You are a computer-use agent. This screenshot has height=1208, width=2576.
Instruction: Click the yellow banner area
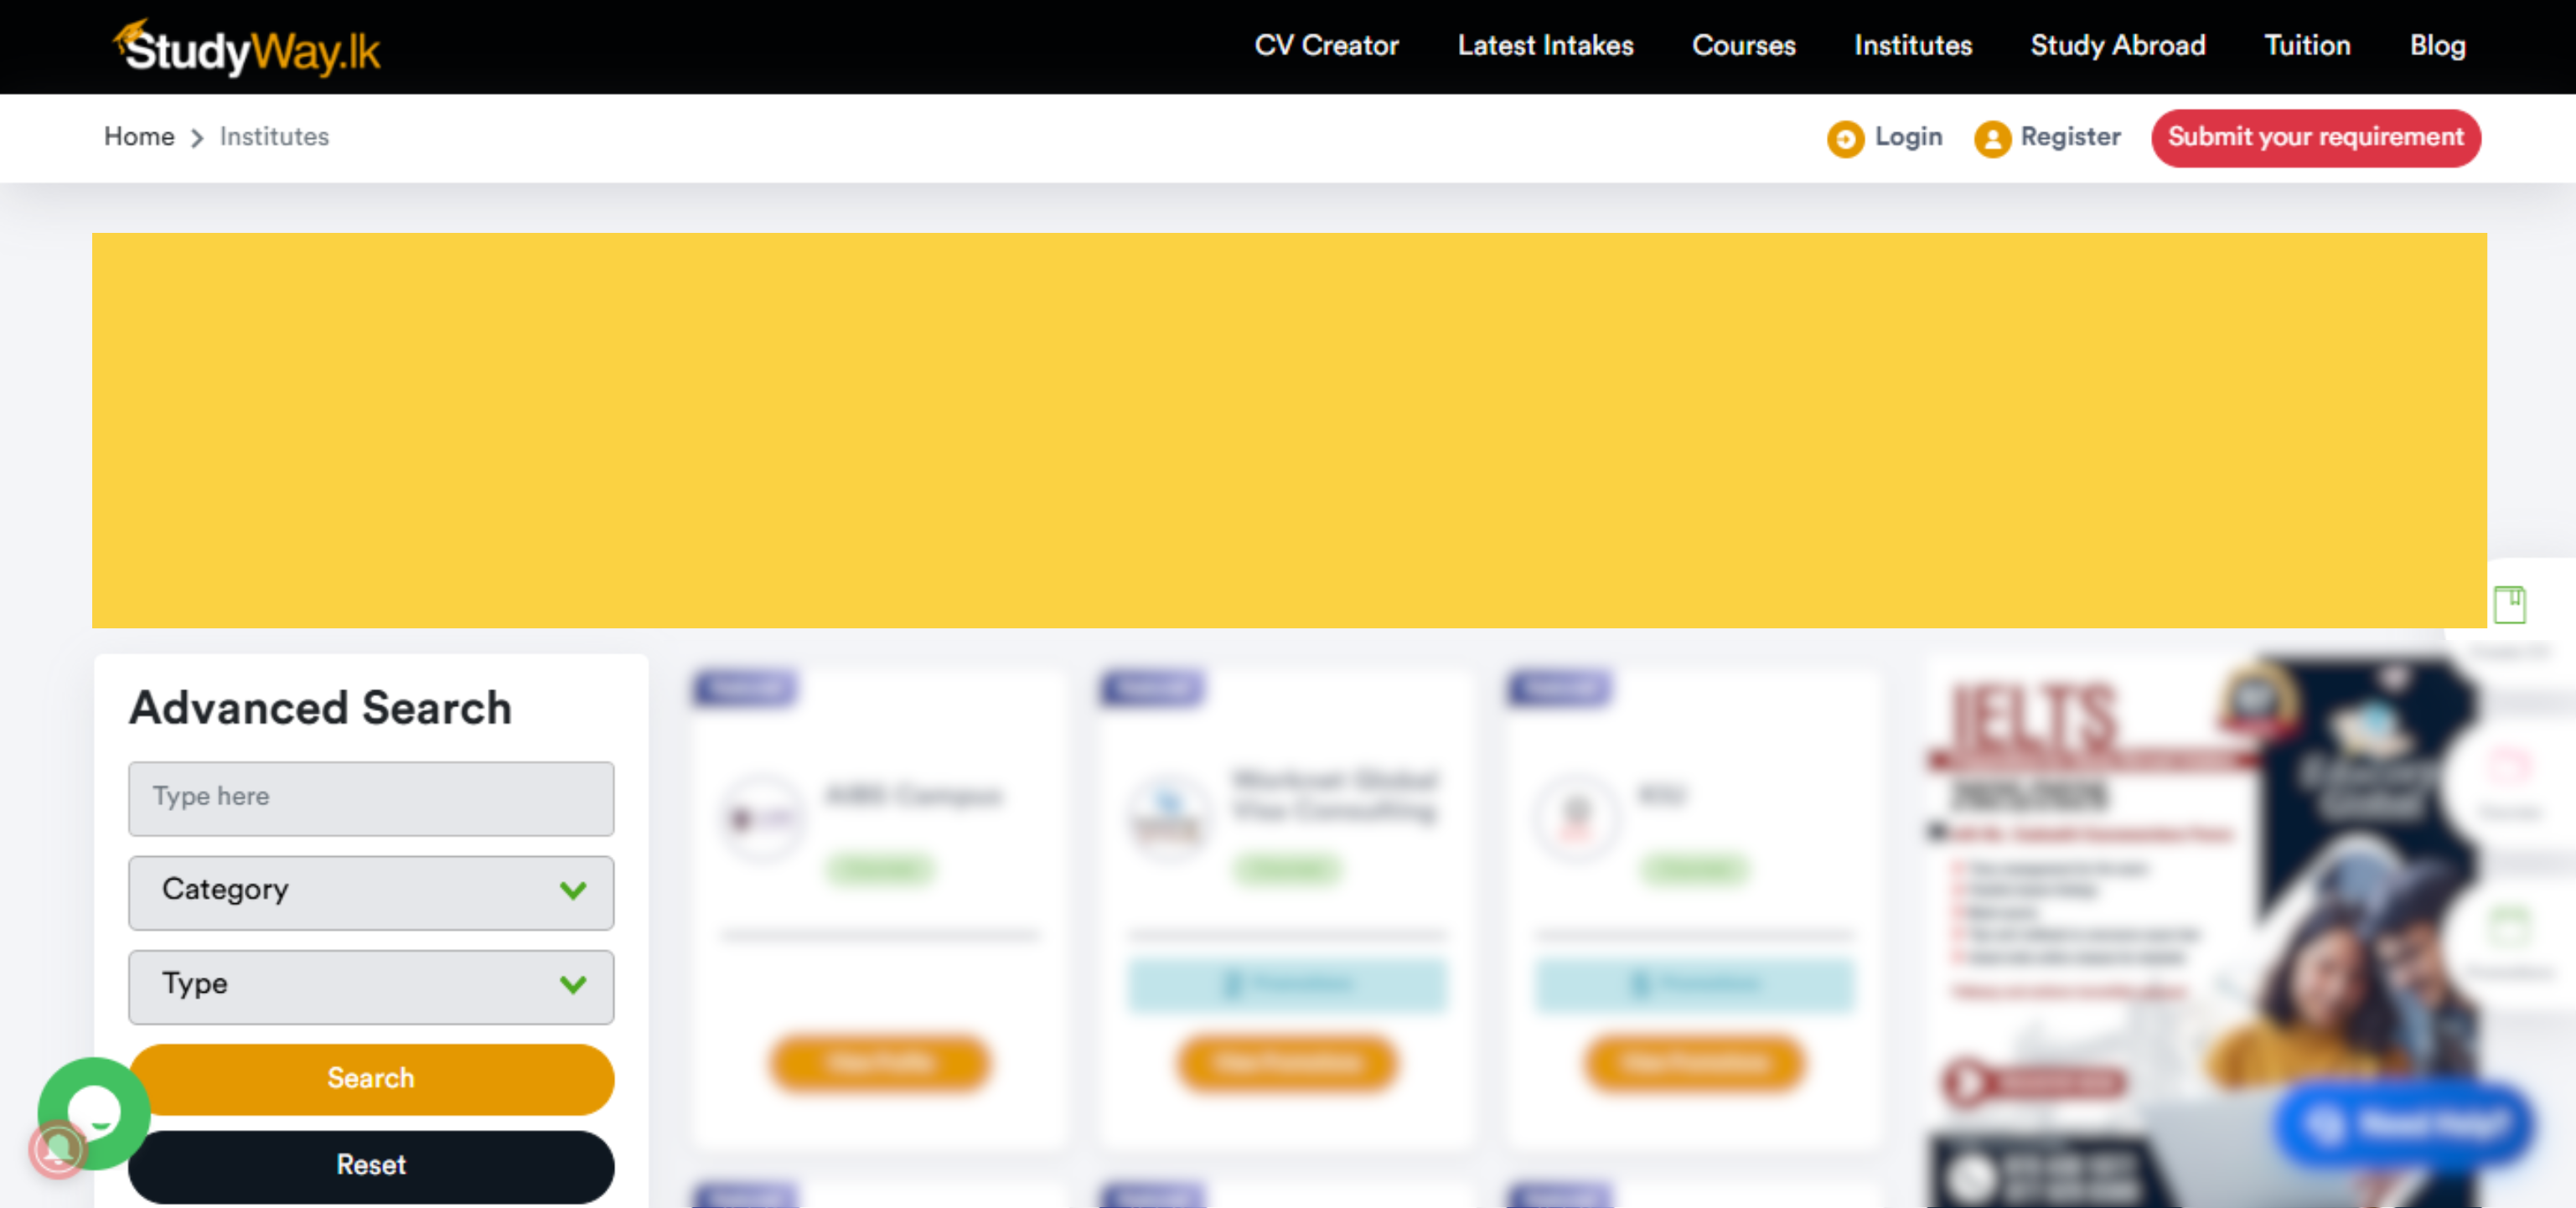click(x=1288, y=430)
